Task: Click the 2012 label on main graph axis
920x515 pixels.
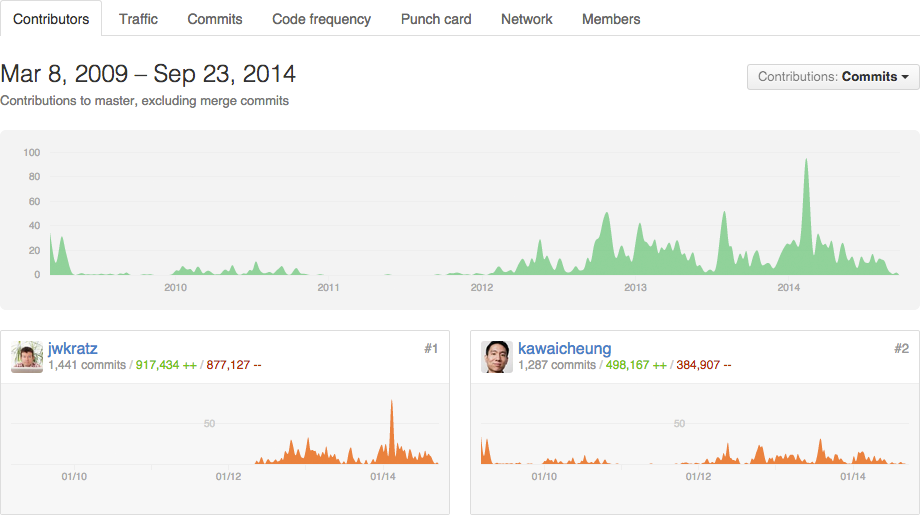Action: 482,287
